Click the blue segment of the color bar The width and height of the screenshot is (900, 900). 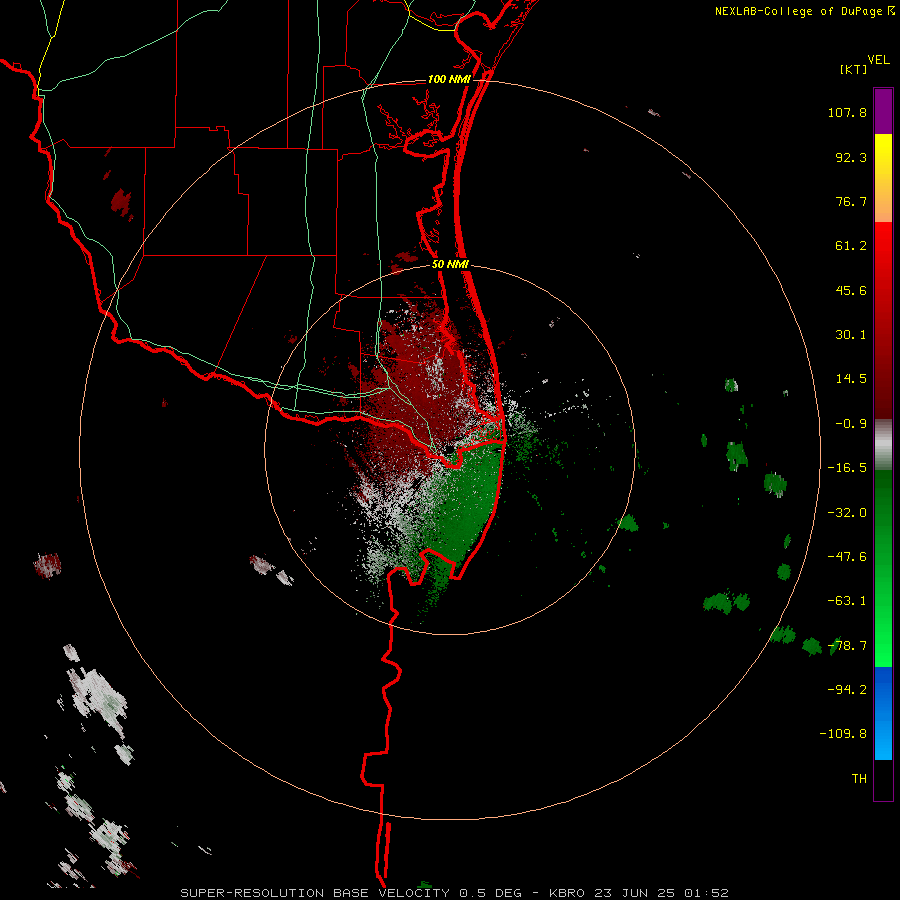coord(883,713)
